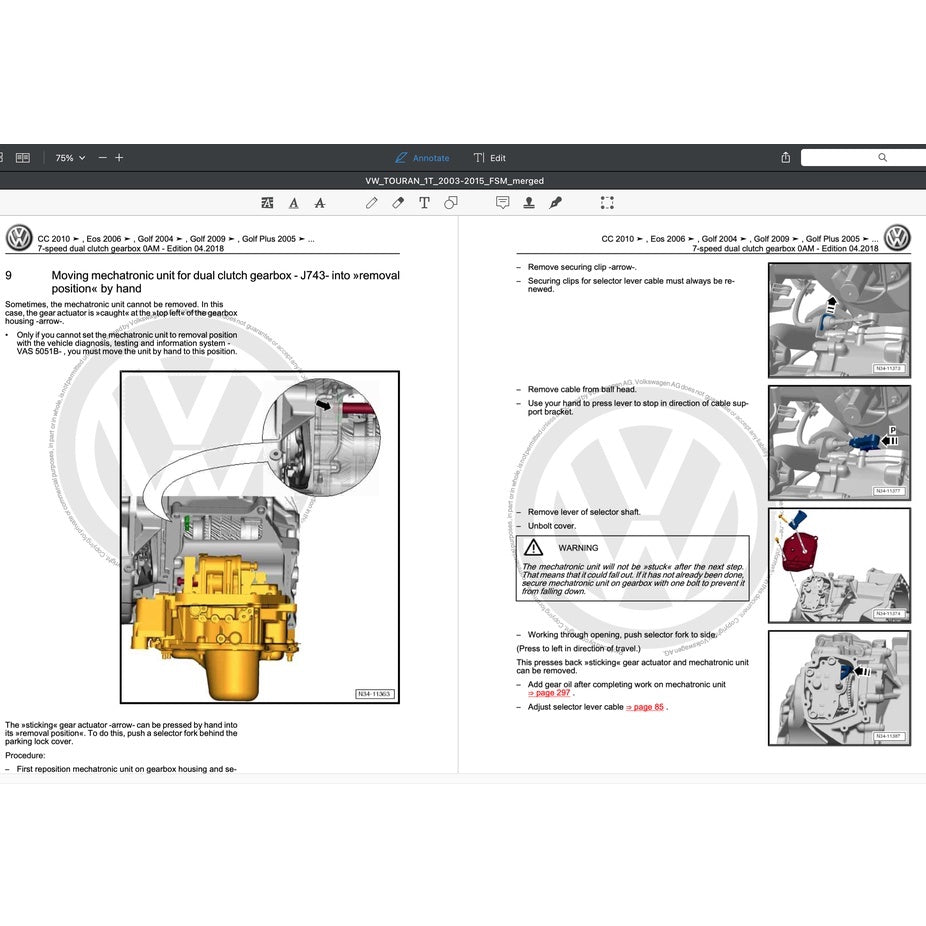Click the two-page view layout icon
Image resolution: width=926 pixels, height=926 pixels.
pos(23,158)
